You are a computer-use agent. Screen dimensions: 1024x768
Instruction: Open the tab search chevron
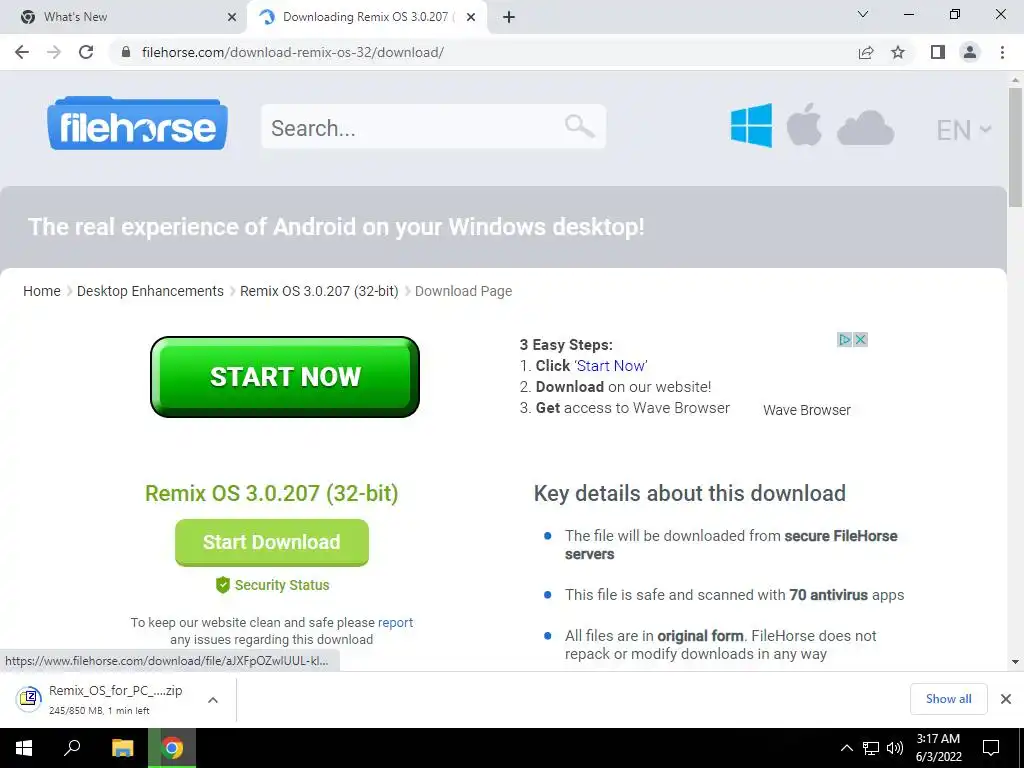pyautogui.click(x=863, y=14)
